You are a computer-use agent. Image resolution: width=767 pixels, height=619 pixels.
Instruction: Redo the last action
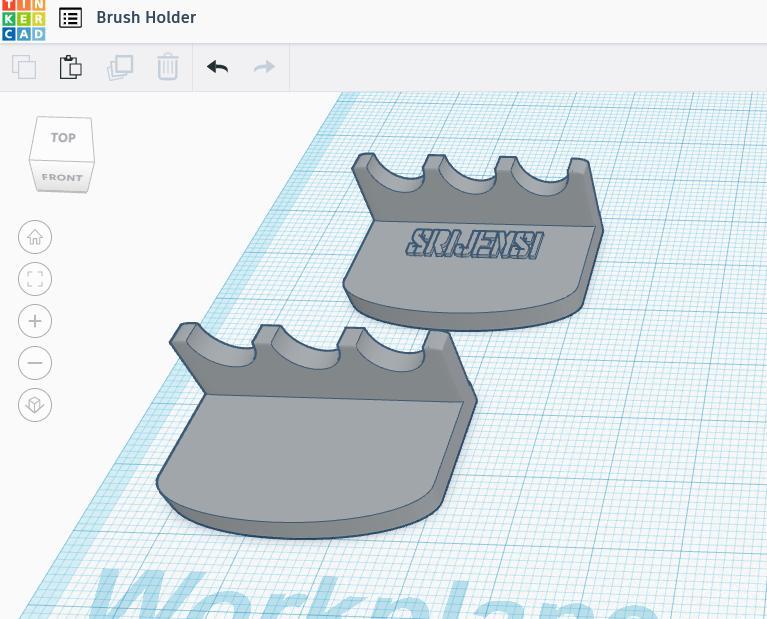(264, 67)
